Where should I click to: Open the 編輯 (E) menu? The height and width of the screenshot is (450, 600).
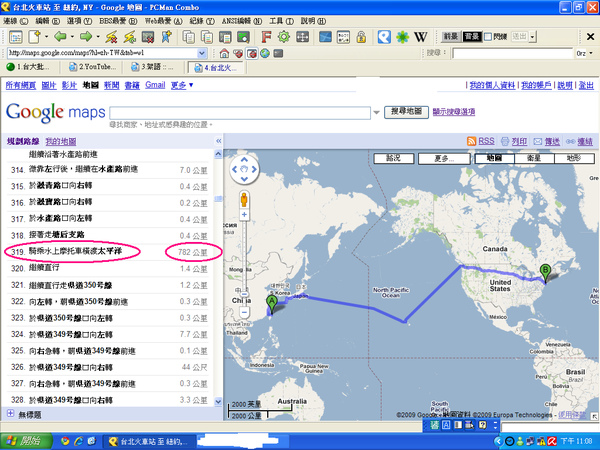coord(48,21)
